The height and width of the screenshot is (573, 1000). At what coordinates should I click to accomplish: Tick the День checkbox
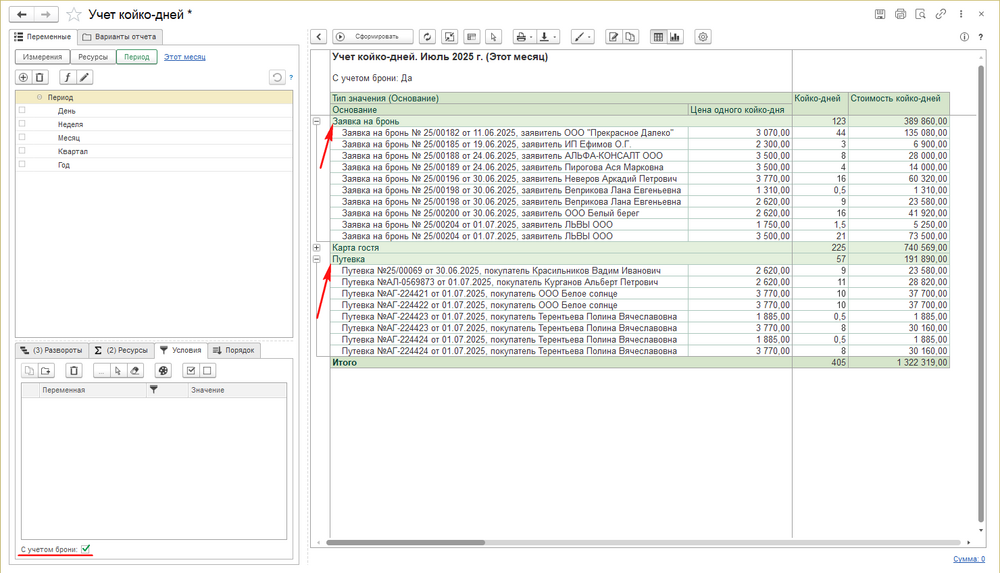click(x=22, y=110)
